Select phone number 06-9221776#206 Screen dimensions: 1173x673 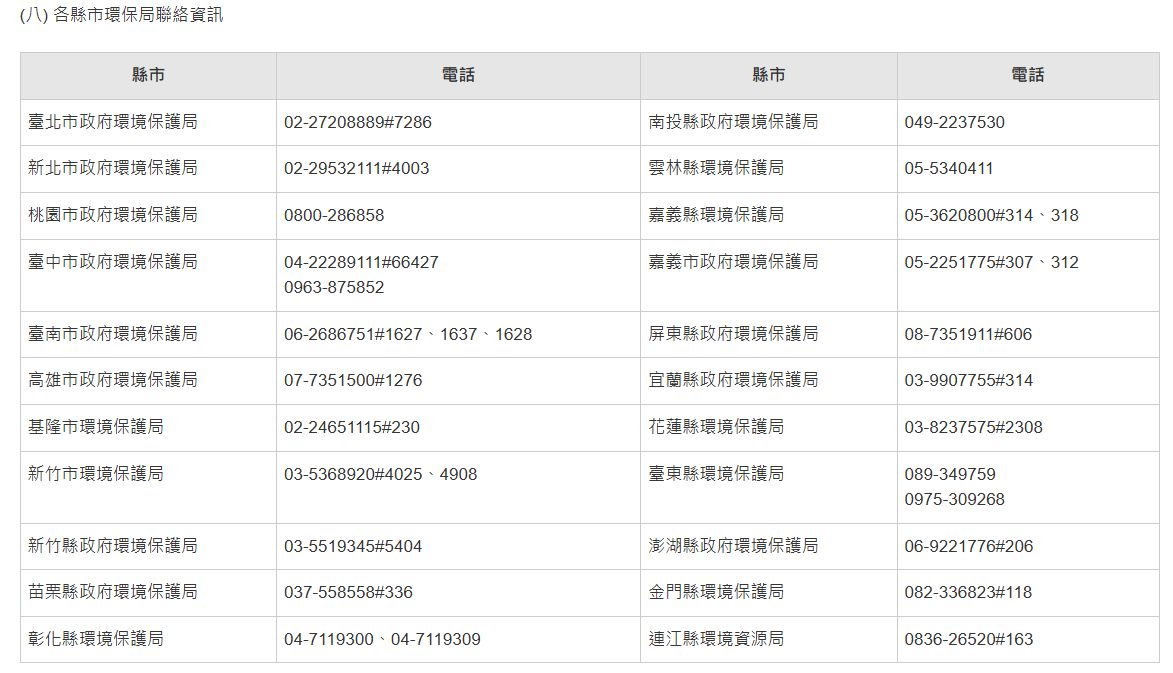[969, 547]
